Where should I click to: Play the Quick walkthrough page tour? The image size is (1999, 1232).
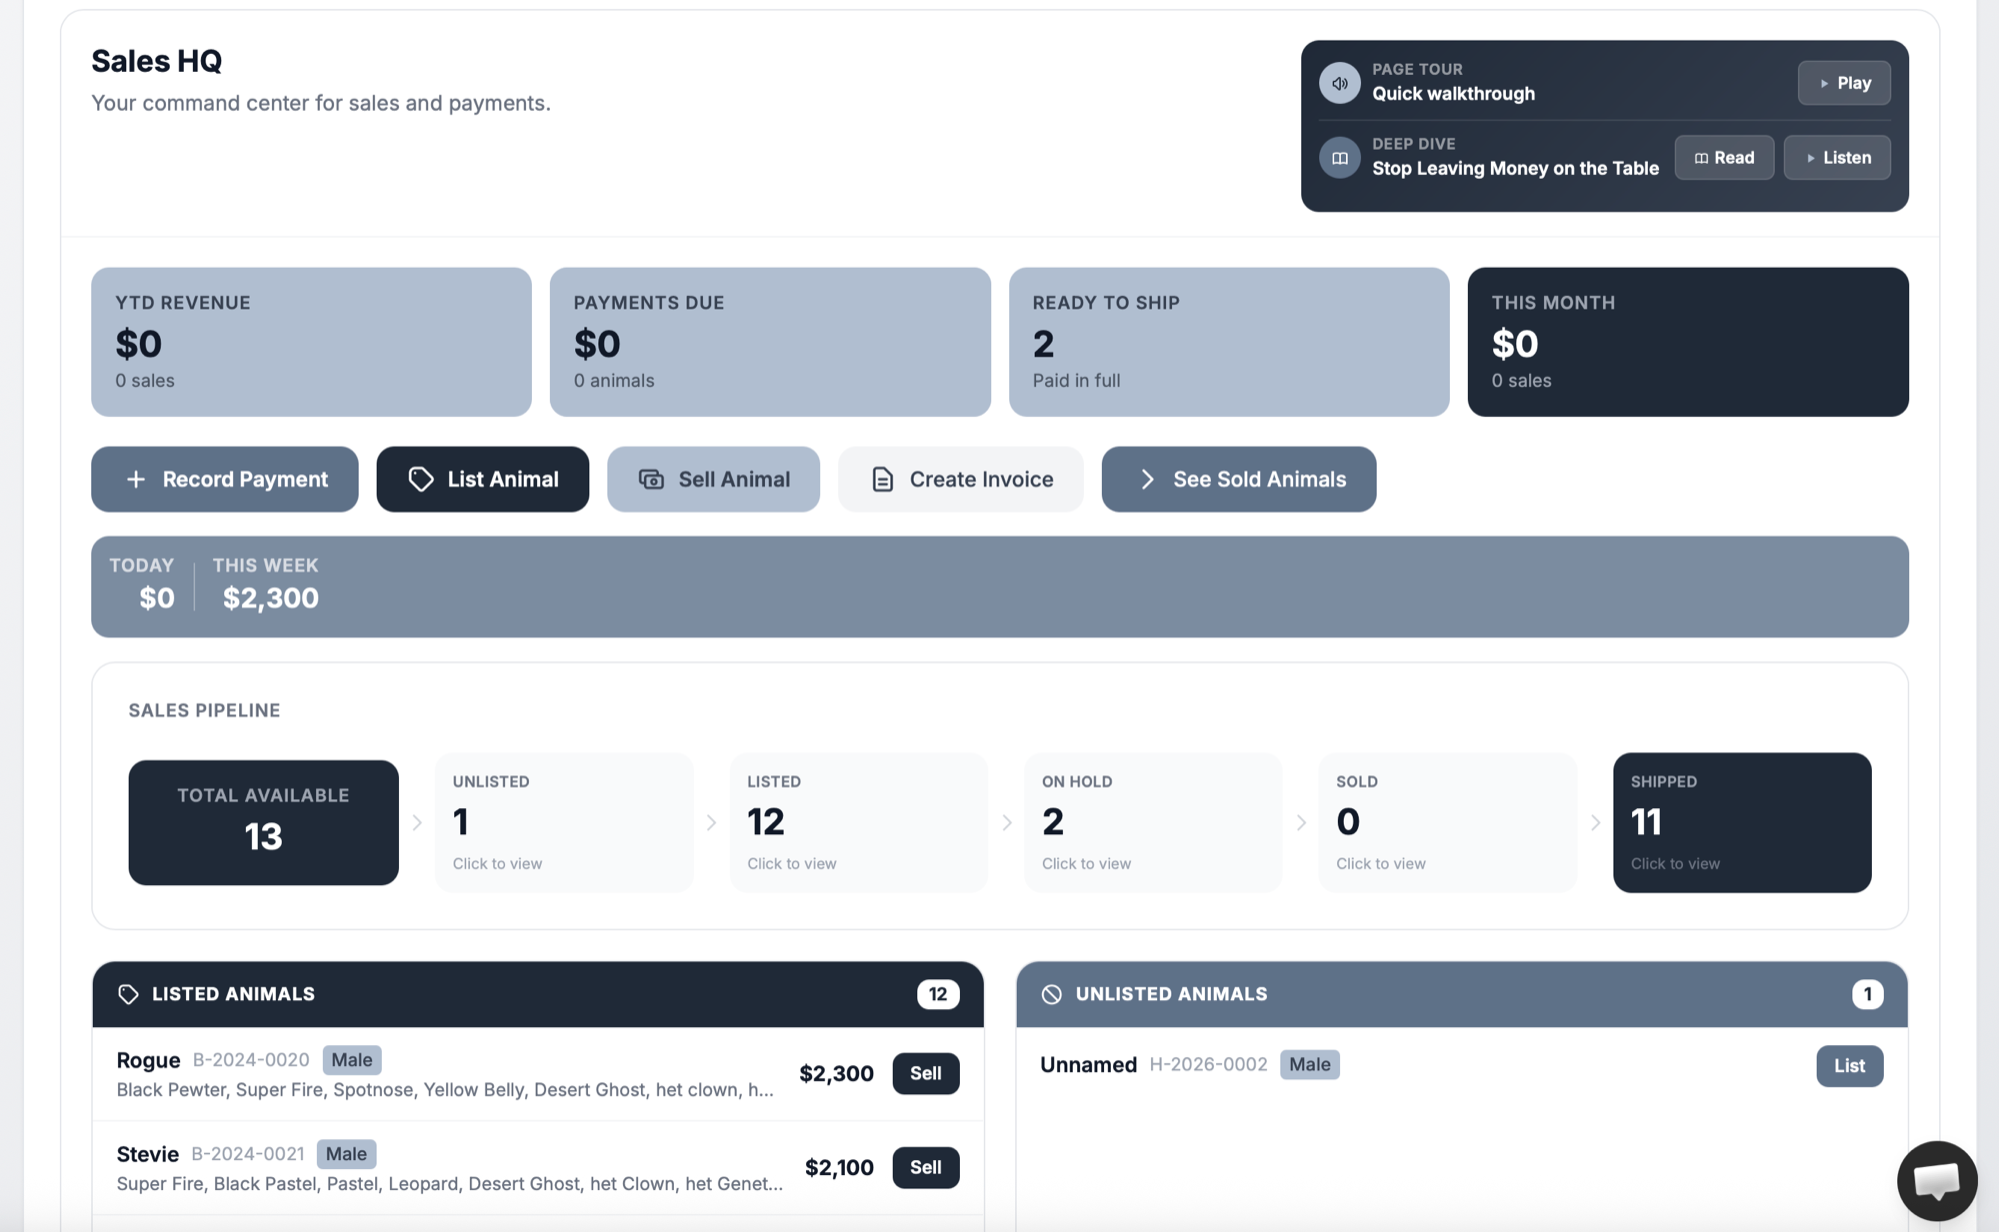point(1843,83)
